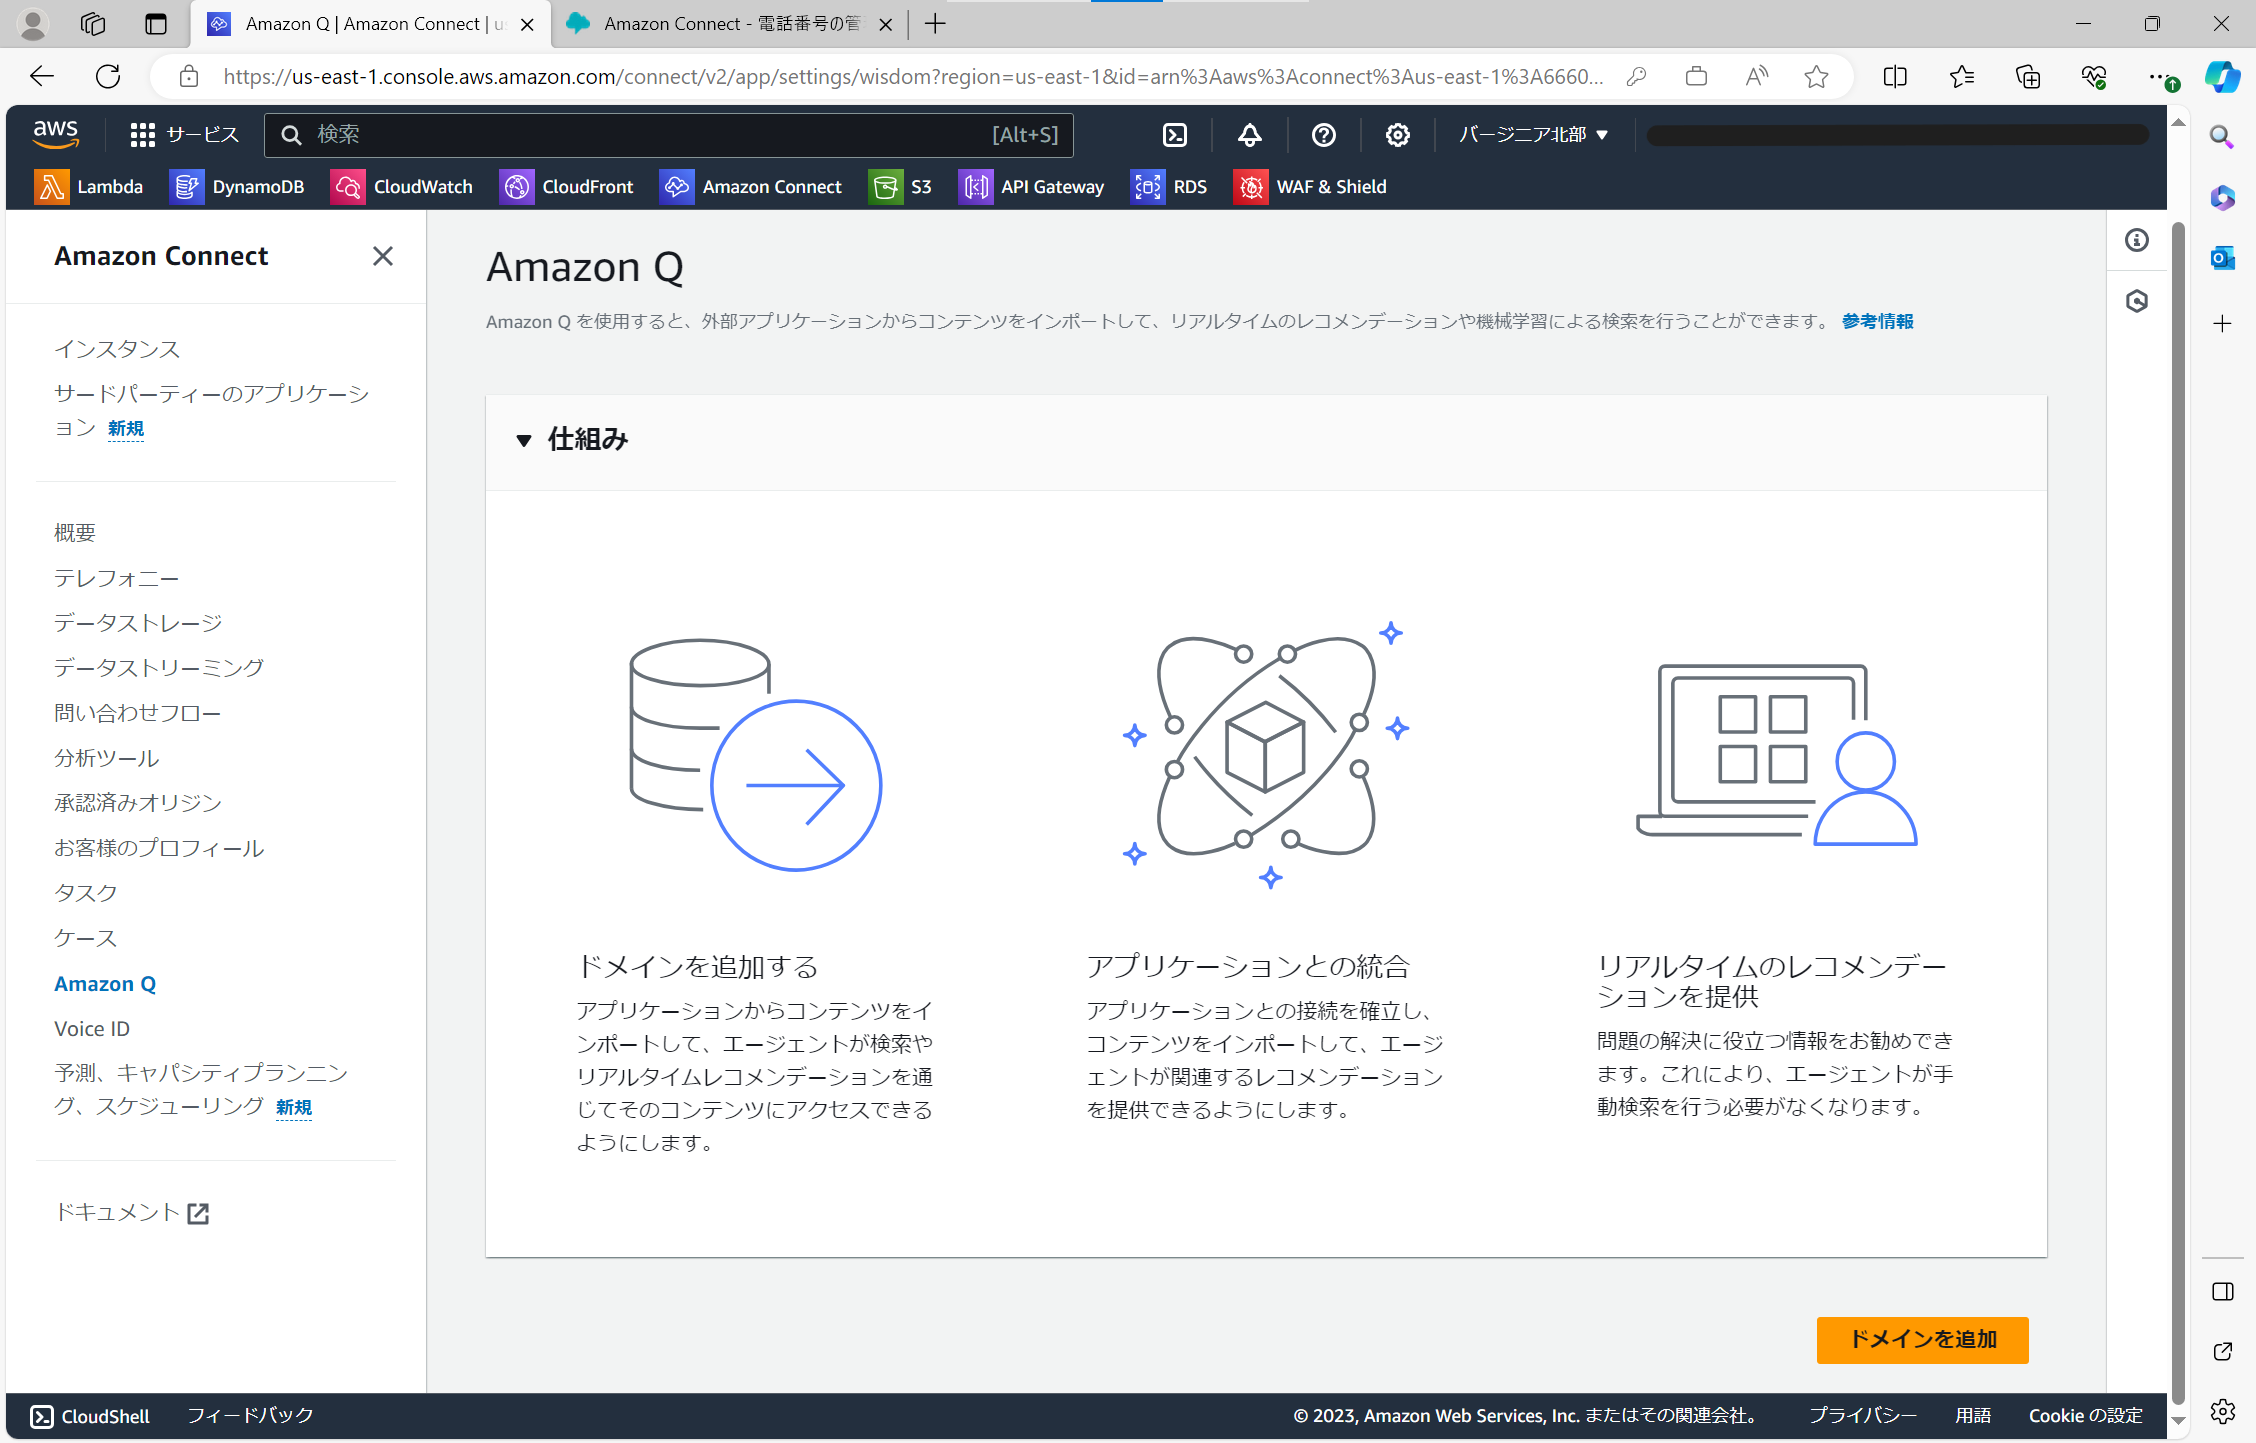The width and height of the screenshot is (2256, 1443).
Task: Click the browser address bar URL
Action: click(912, 77)
